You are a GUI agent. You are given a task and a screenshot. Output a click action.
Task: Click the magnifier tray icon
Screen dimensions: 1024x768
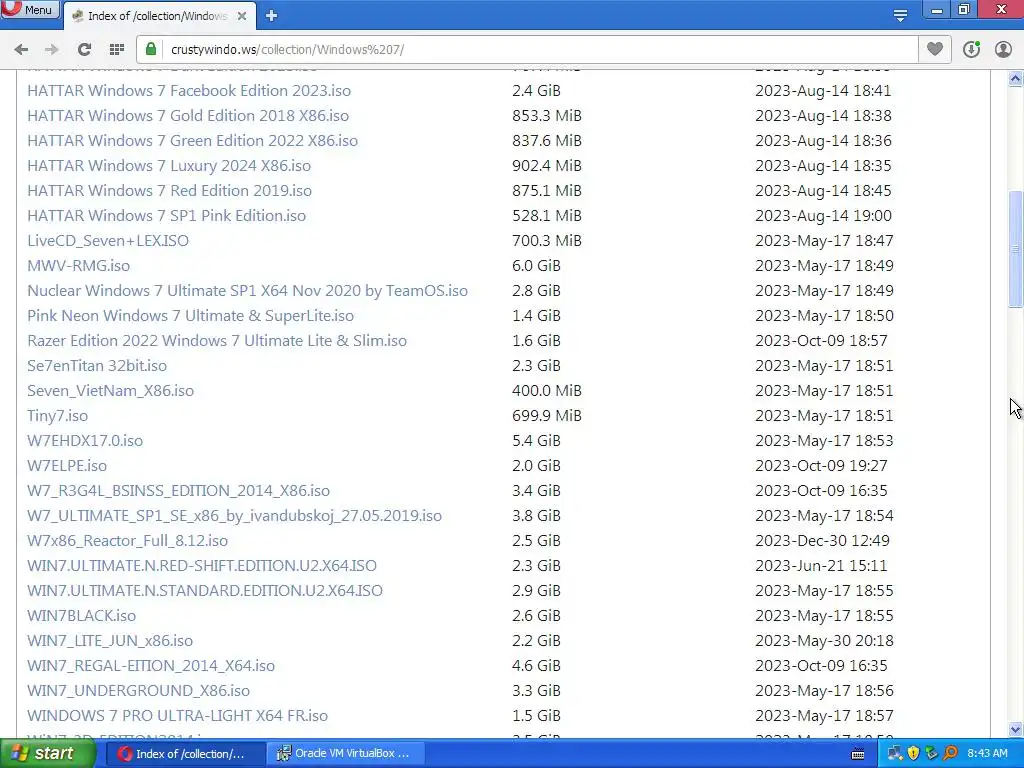(x=950, y=754)
